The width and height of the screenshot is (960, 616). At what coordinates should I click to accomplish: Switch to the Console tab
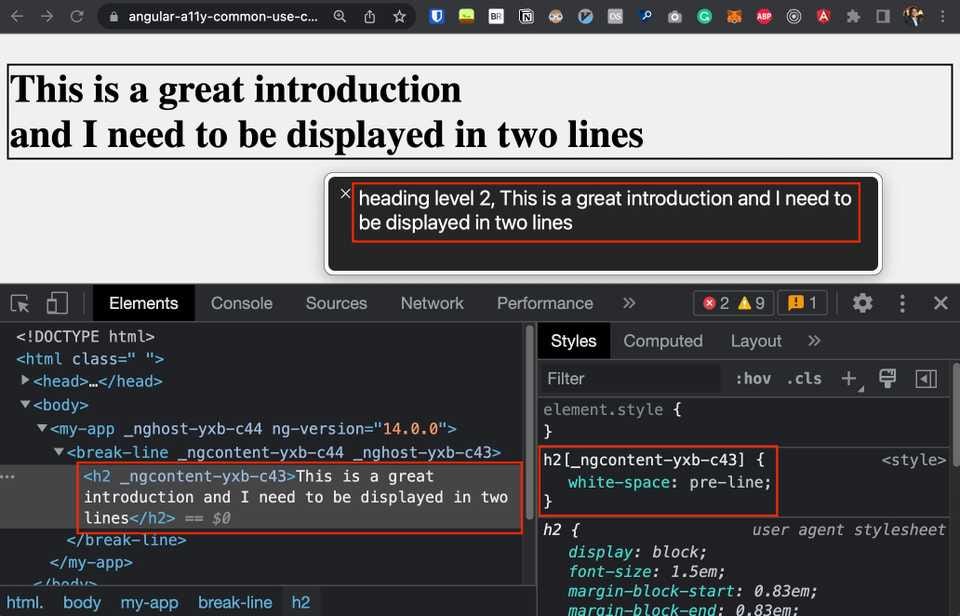pyautogui.click(x=241, y=303)
